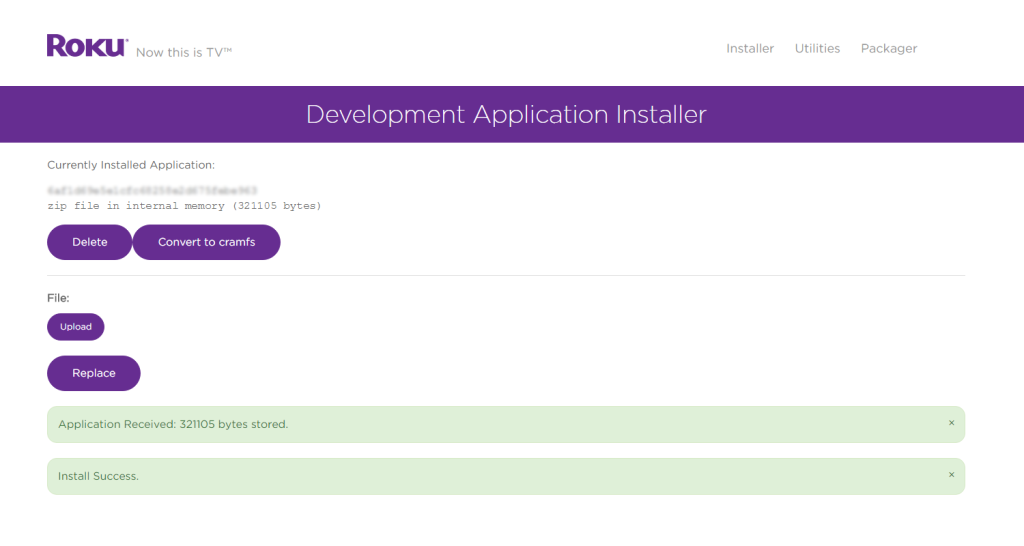Click the Currently Installed Application label
The height and width of the screenshot is (546, 1024).
(x=131, y=165)
